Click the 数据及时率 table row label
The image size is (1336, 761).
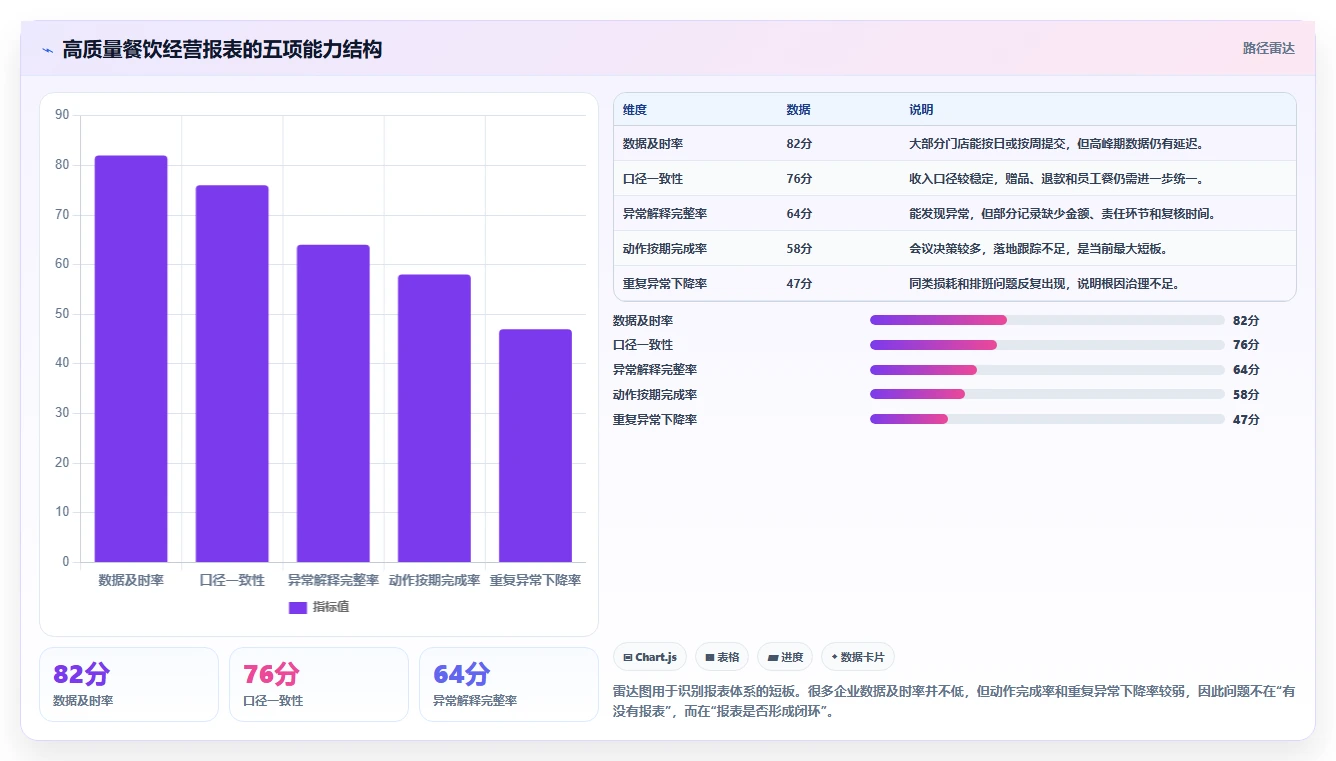pos(653,144)
